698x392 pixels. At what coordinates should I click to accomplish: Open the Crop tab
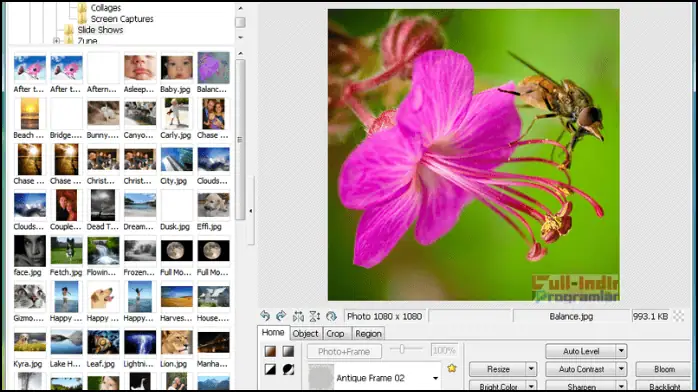[335, 334]
